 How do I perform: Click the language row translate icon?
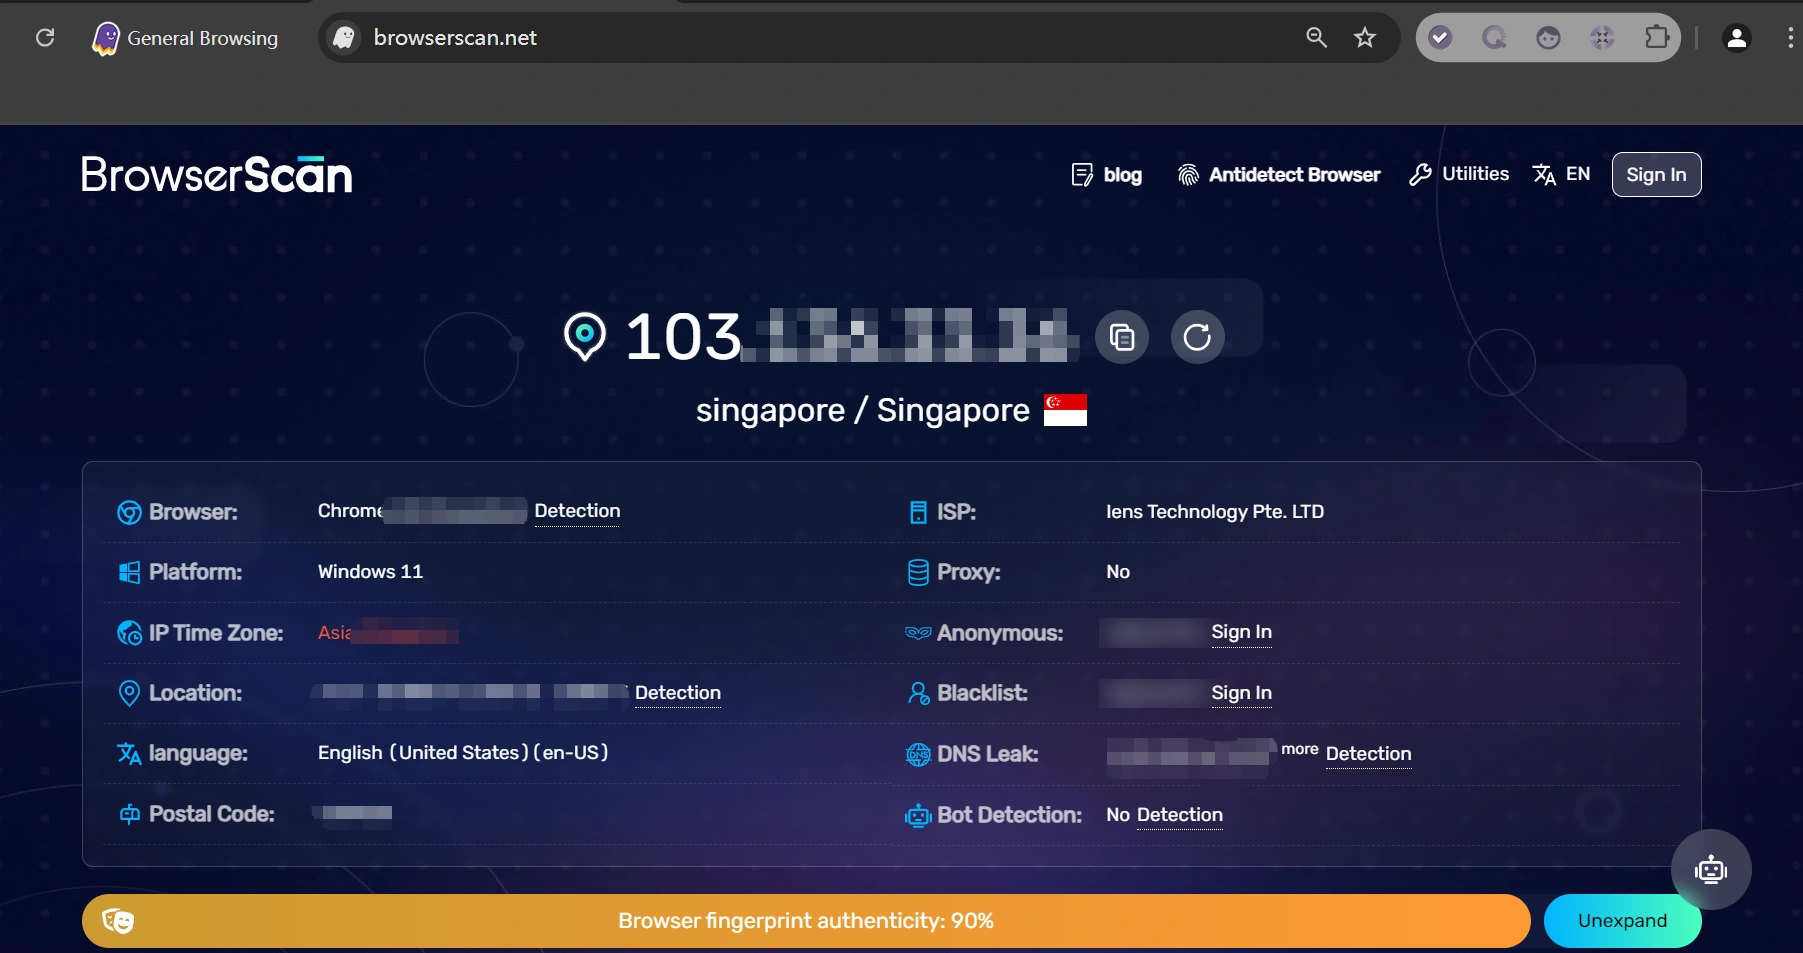(129, 753)
